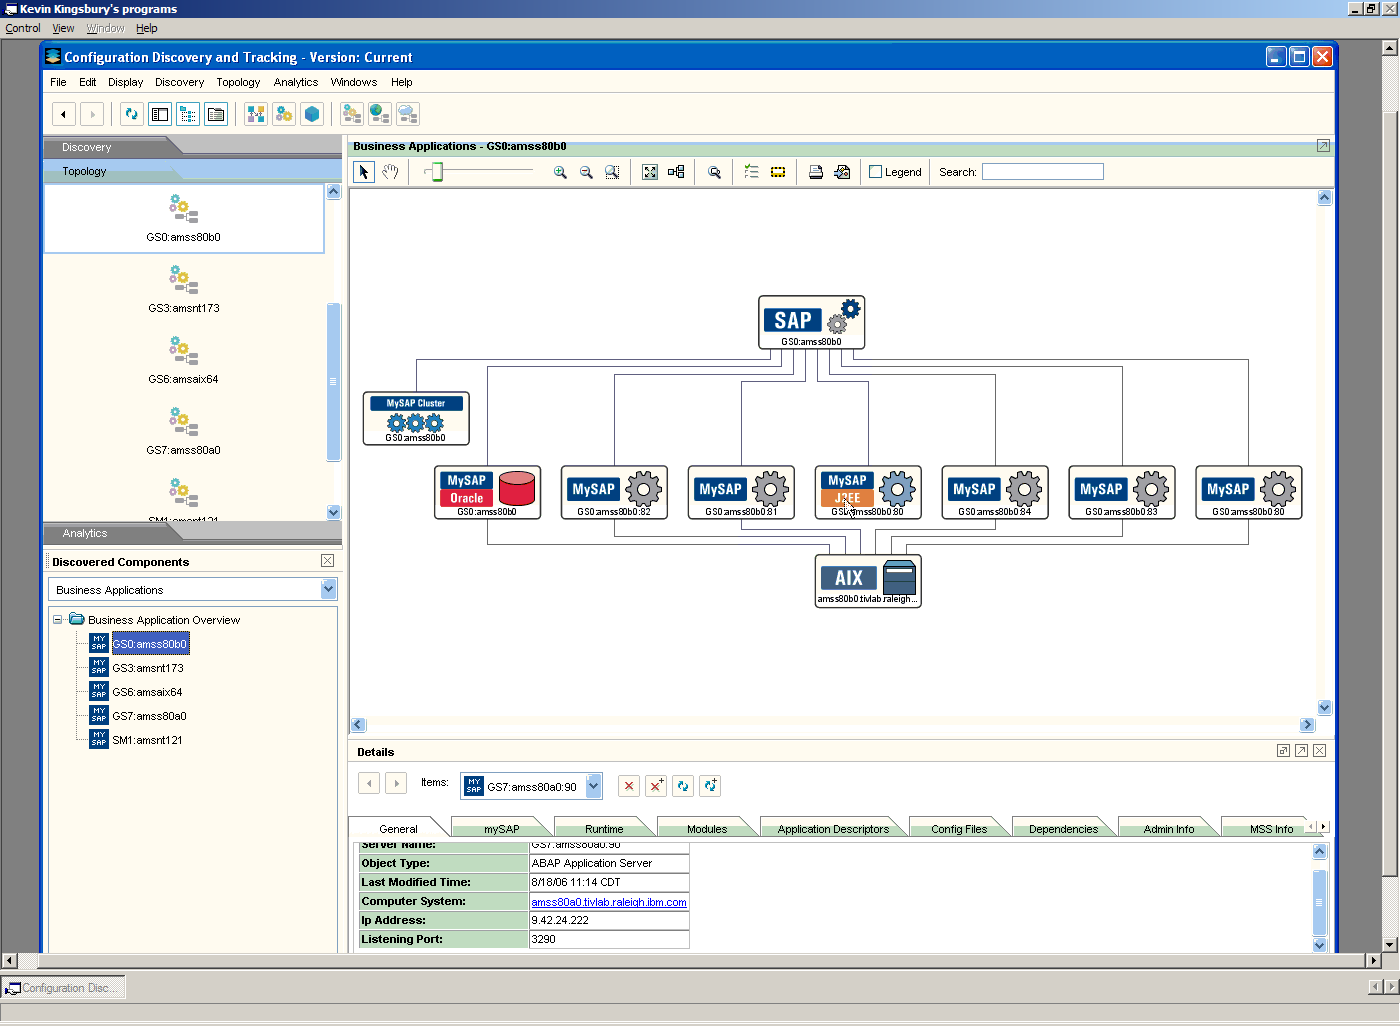1400x1026 pixels.
Task: Select SM1:amsnt121 in the tree
Action: 147,740
